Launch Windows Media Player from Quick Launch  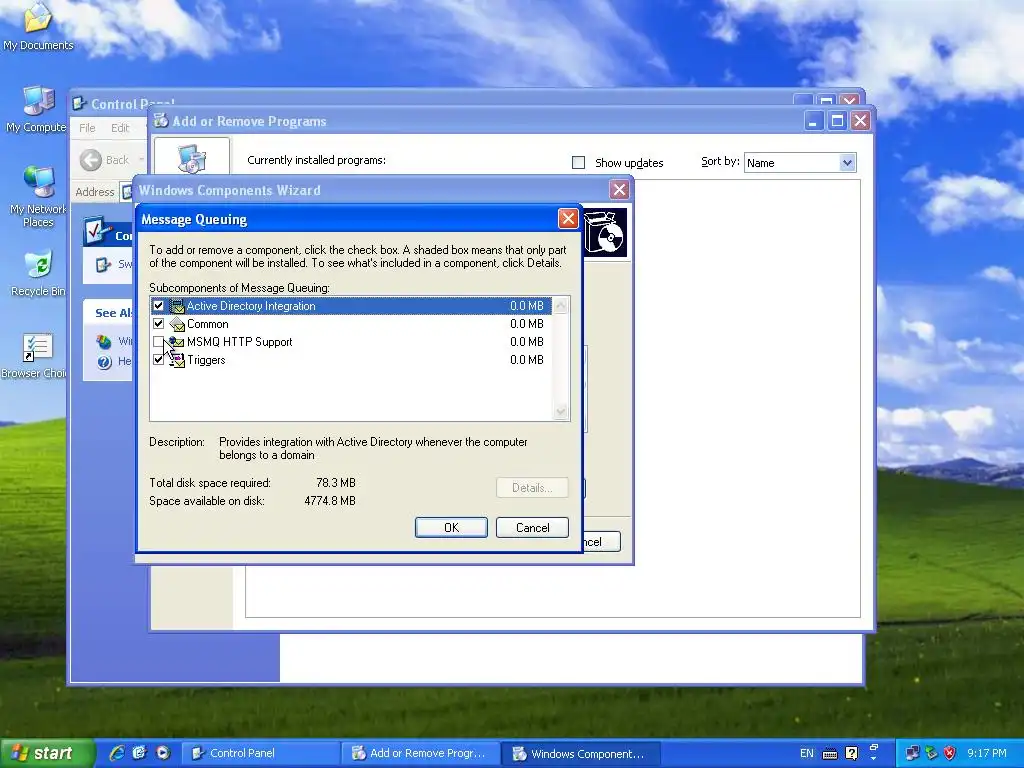[x=163, y=753]
